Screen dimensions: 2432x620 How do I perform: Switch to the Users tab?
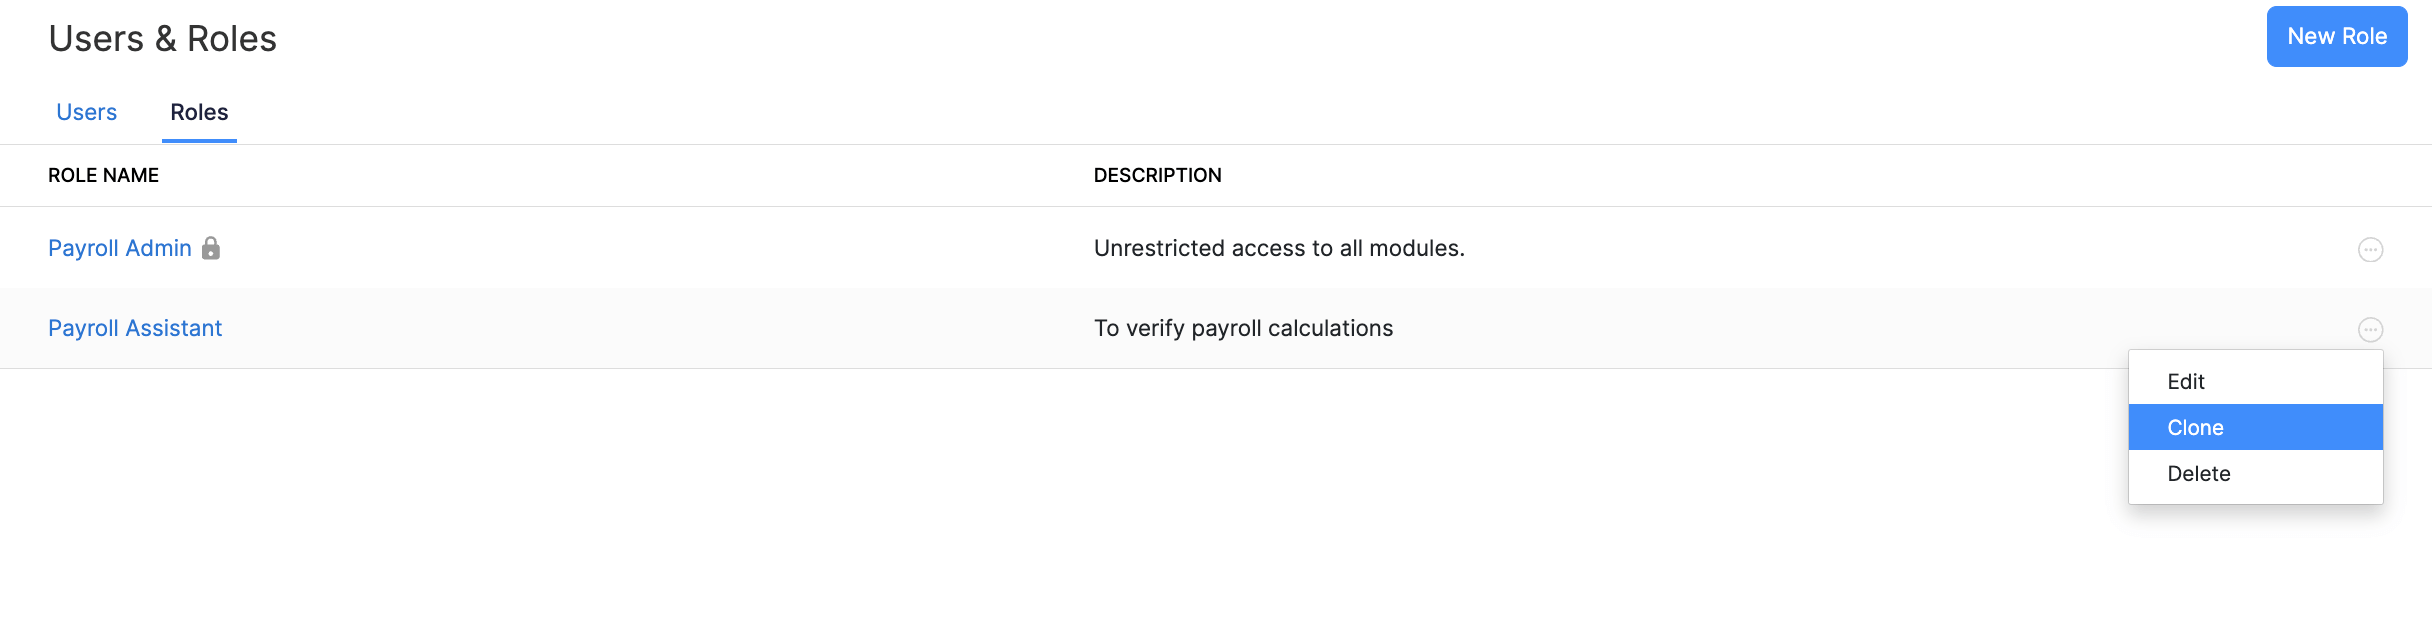[87, 112]
